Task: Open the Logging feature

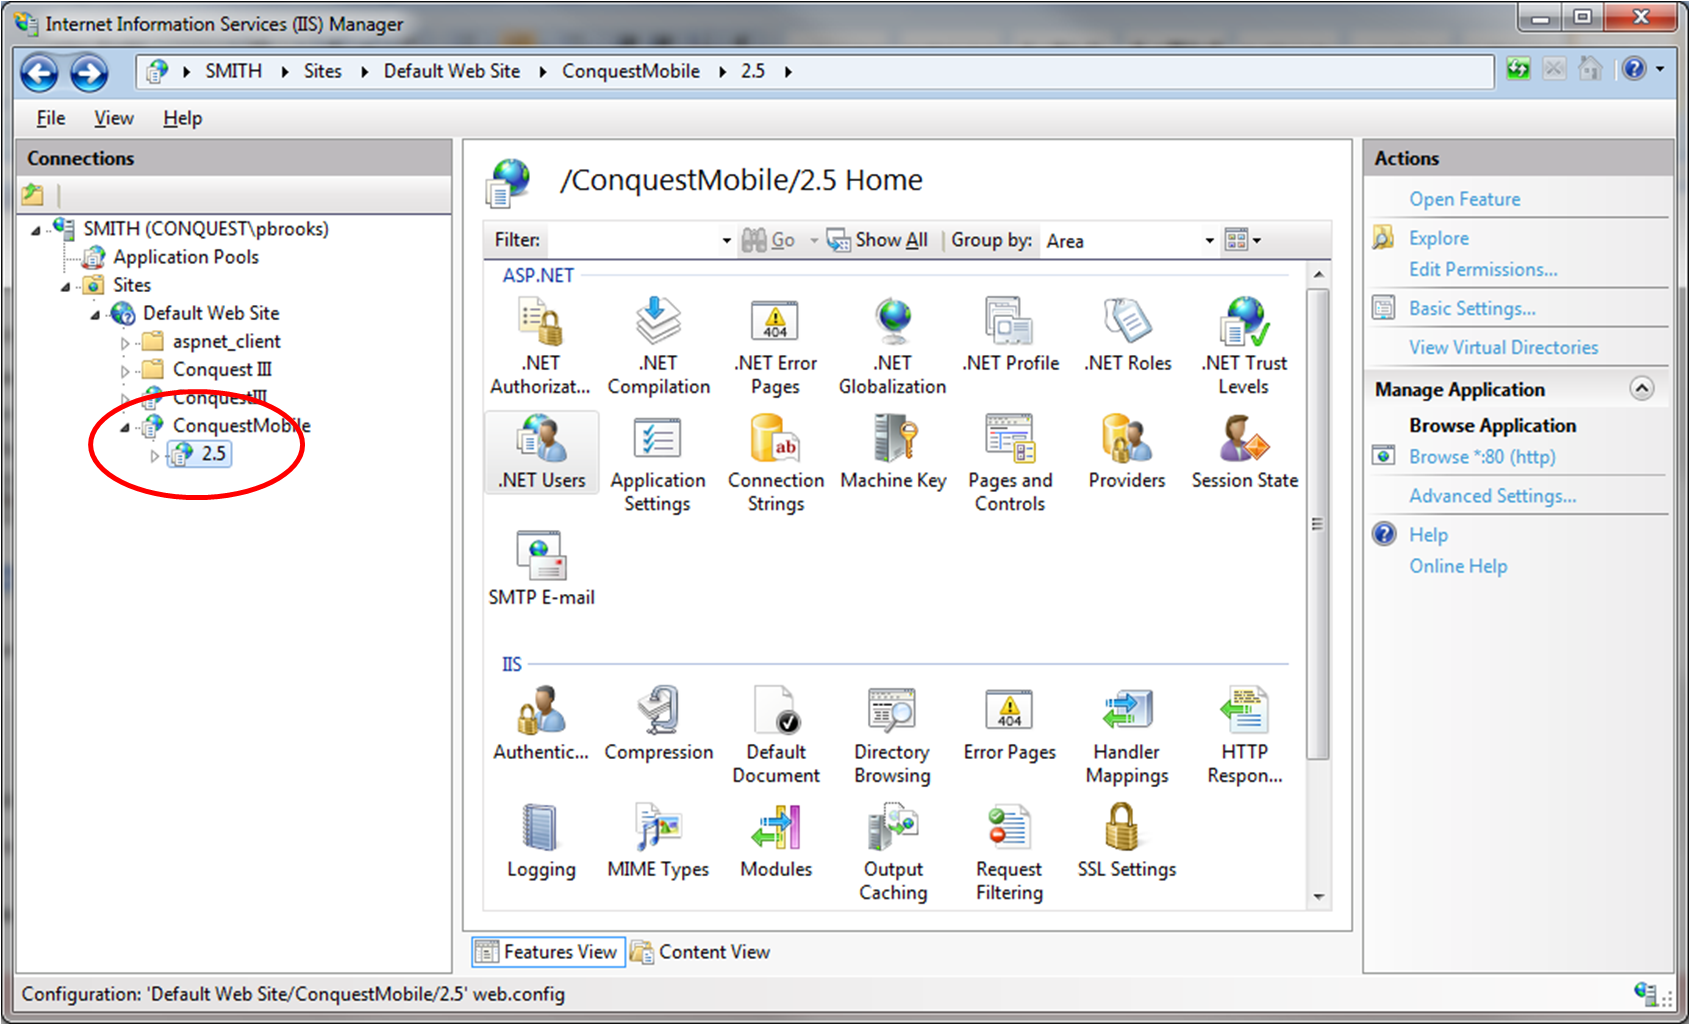Action: click(541, 841)
